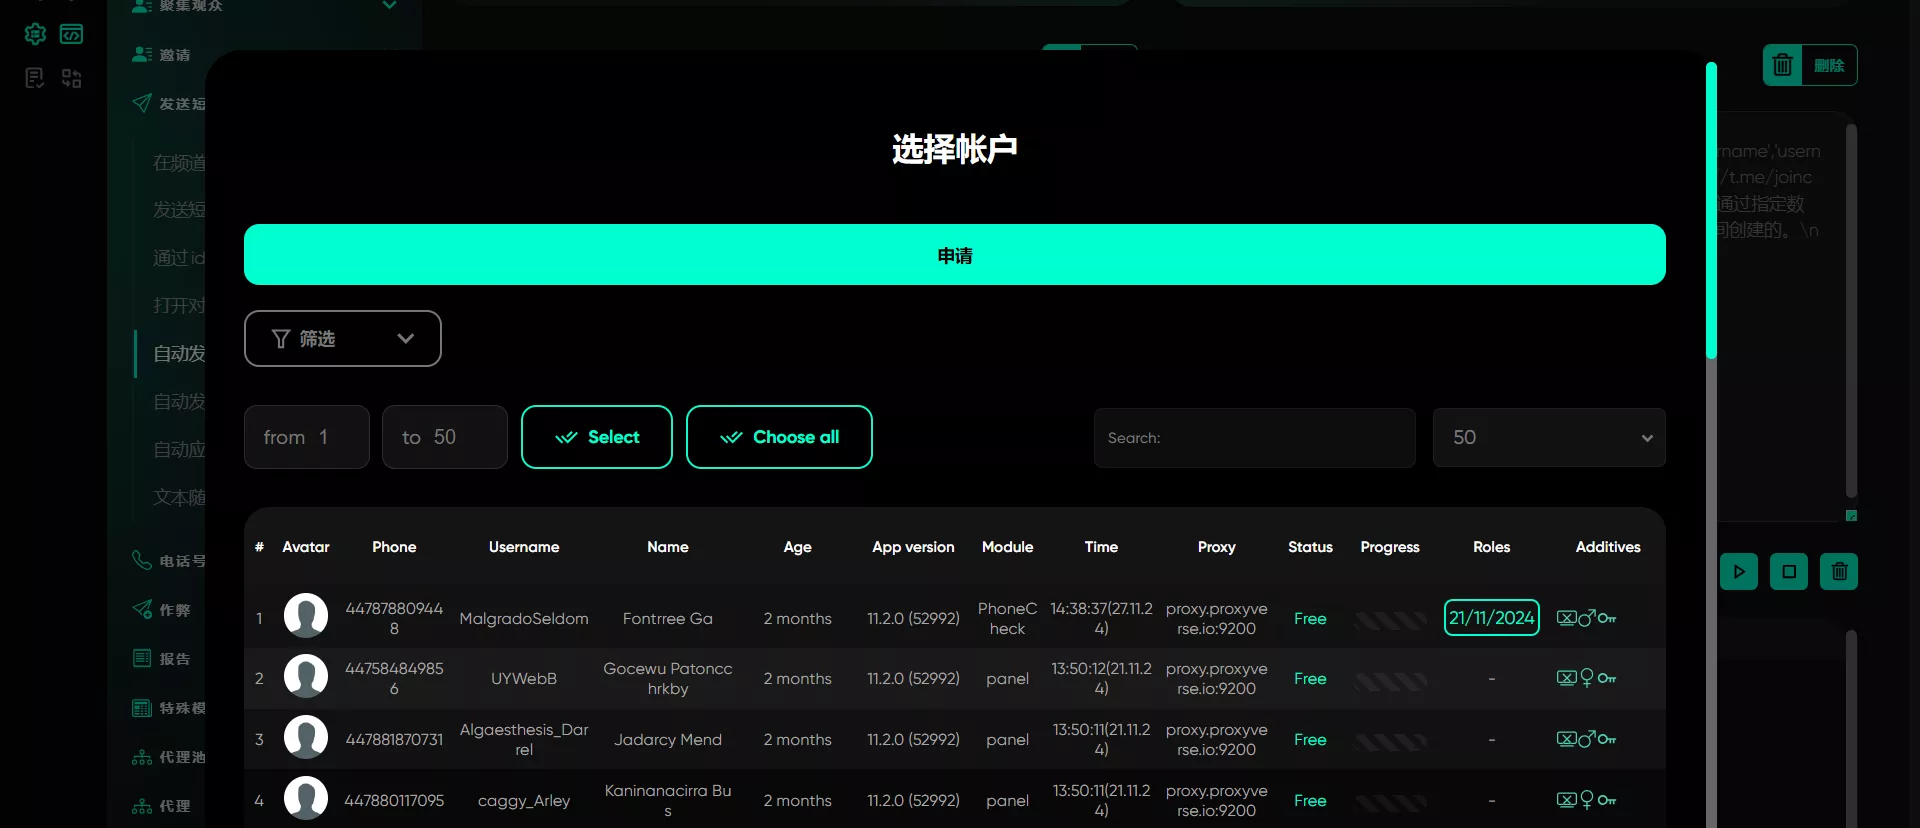Click name Jadarcy Mend cell
1920x828 pixels.
tap(668, 740)
